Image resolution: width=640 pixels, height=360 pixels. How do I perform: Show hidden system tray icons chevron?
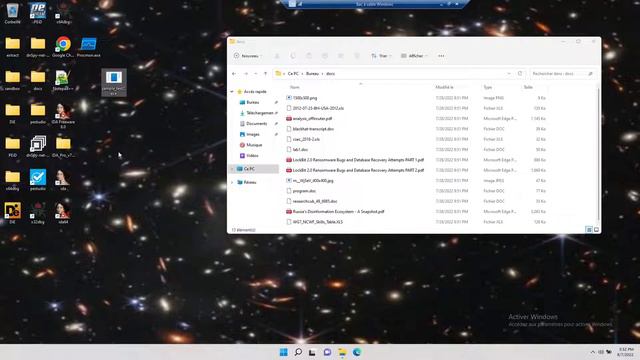(x=593, y=352)
